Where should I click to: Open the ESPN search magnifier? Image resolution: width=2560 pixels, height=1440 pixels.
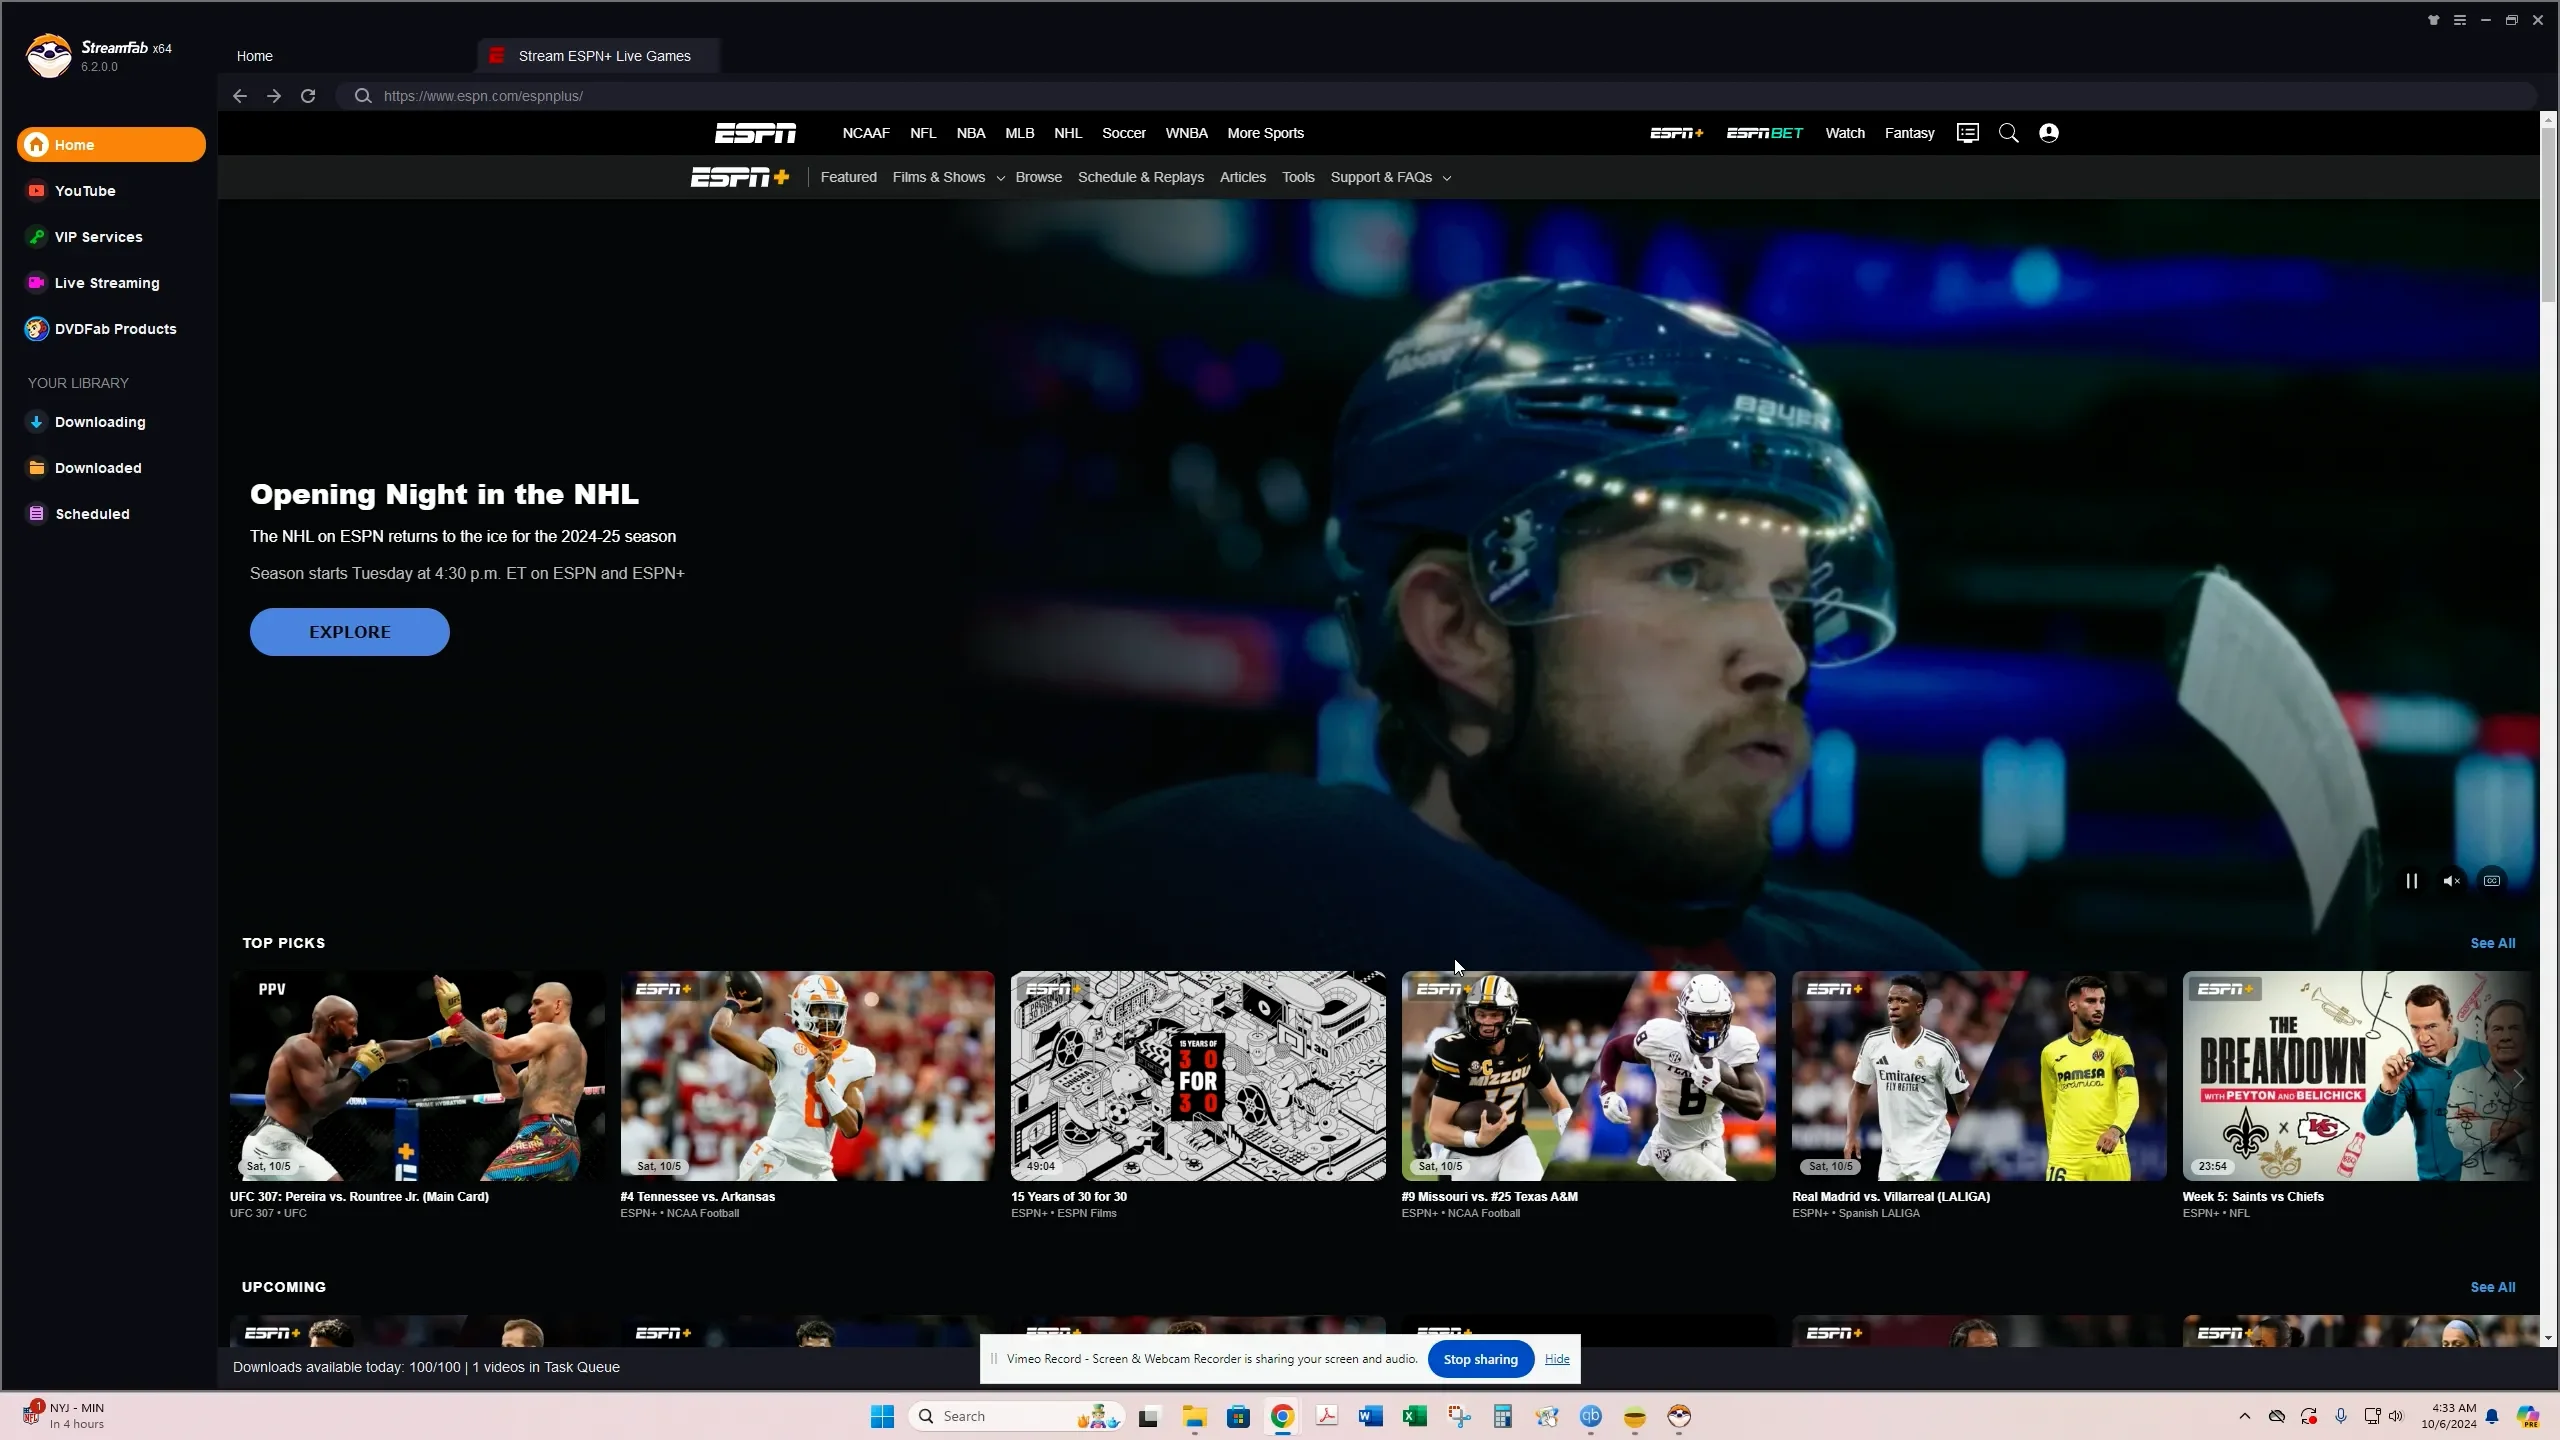click(x=2008, y=133)
